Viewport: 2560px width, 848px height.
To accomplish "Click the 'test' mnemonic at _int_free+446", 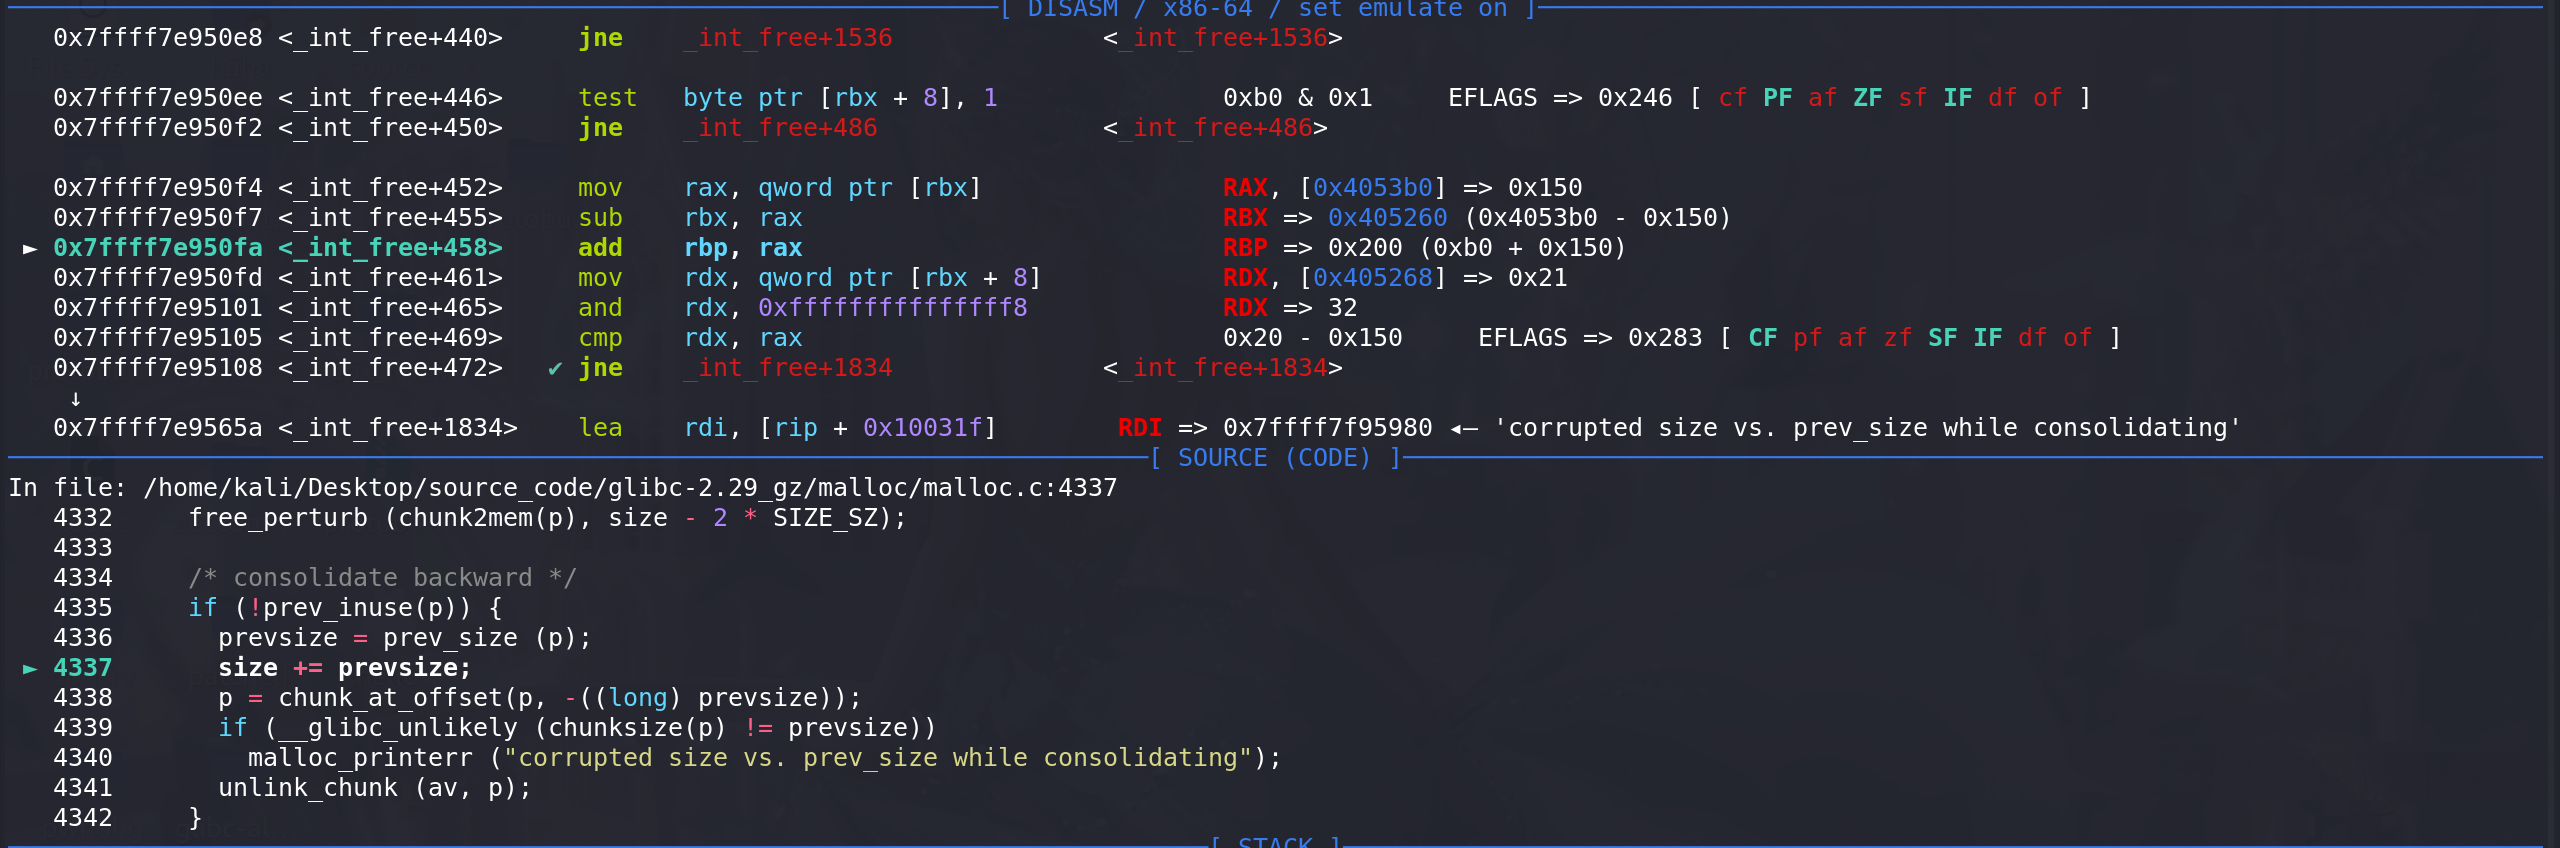I will click(608, 98).
